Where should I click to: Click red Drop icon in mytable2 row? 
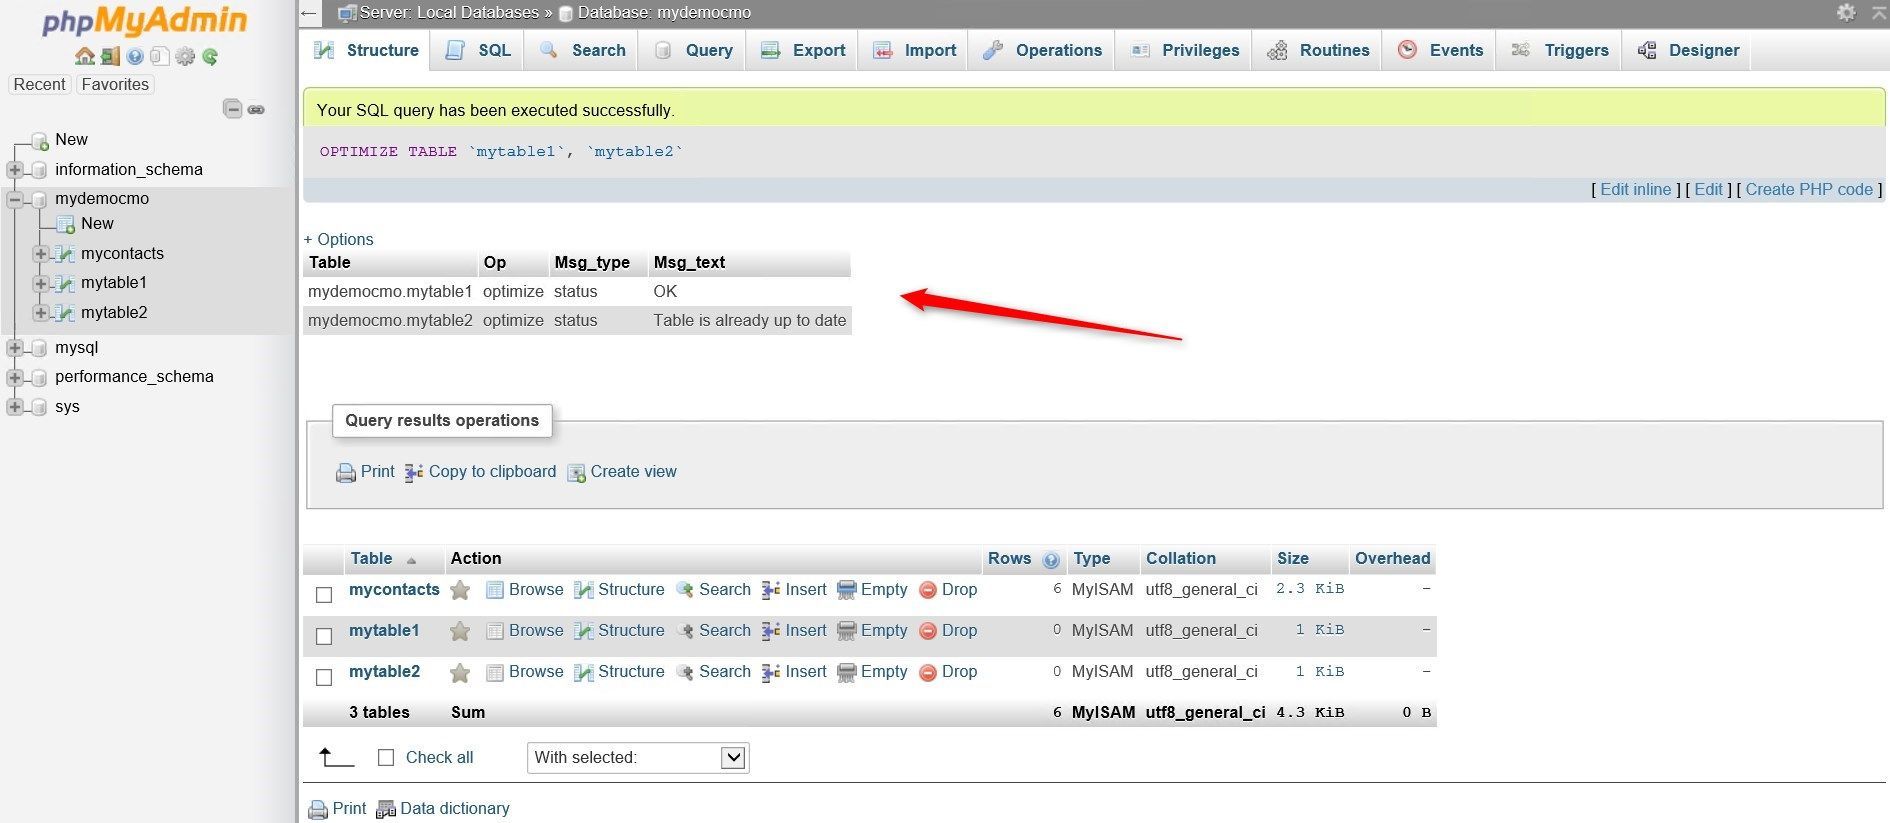pos(928,672)
